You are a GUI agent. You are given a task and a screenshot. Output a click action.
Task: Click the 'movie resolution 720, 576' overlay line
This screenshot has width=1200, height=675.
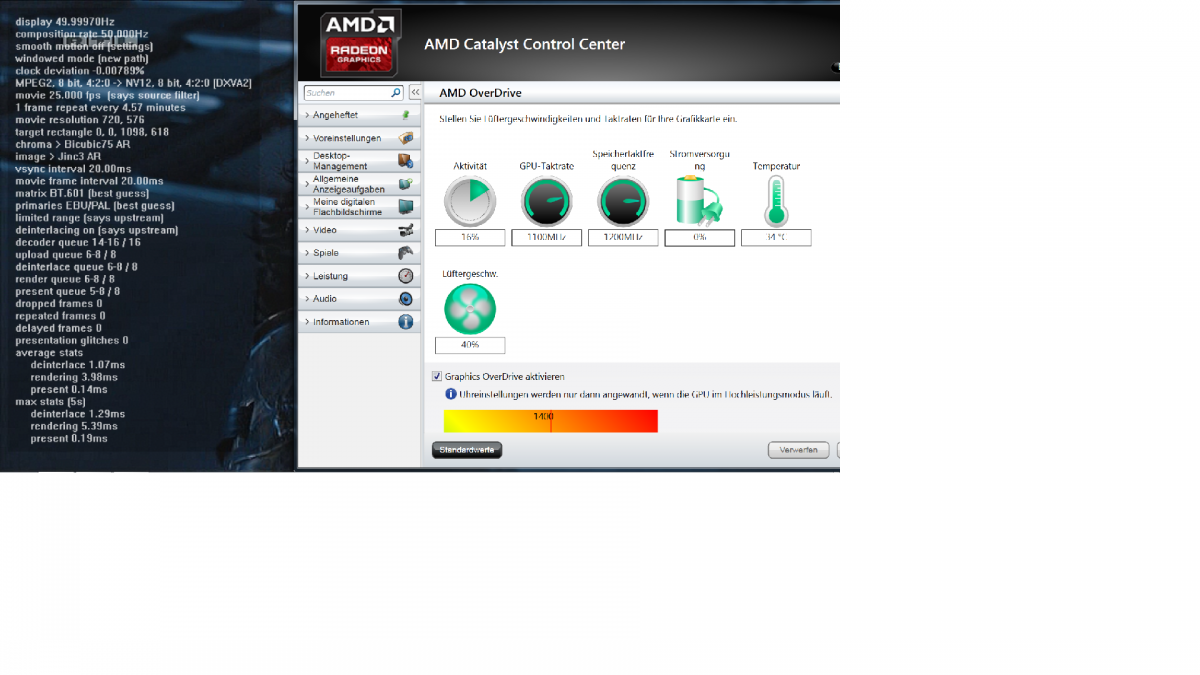80,120
